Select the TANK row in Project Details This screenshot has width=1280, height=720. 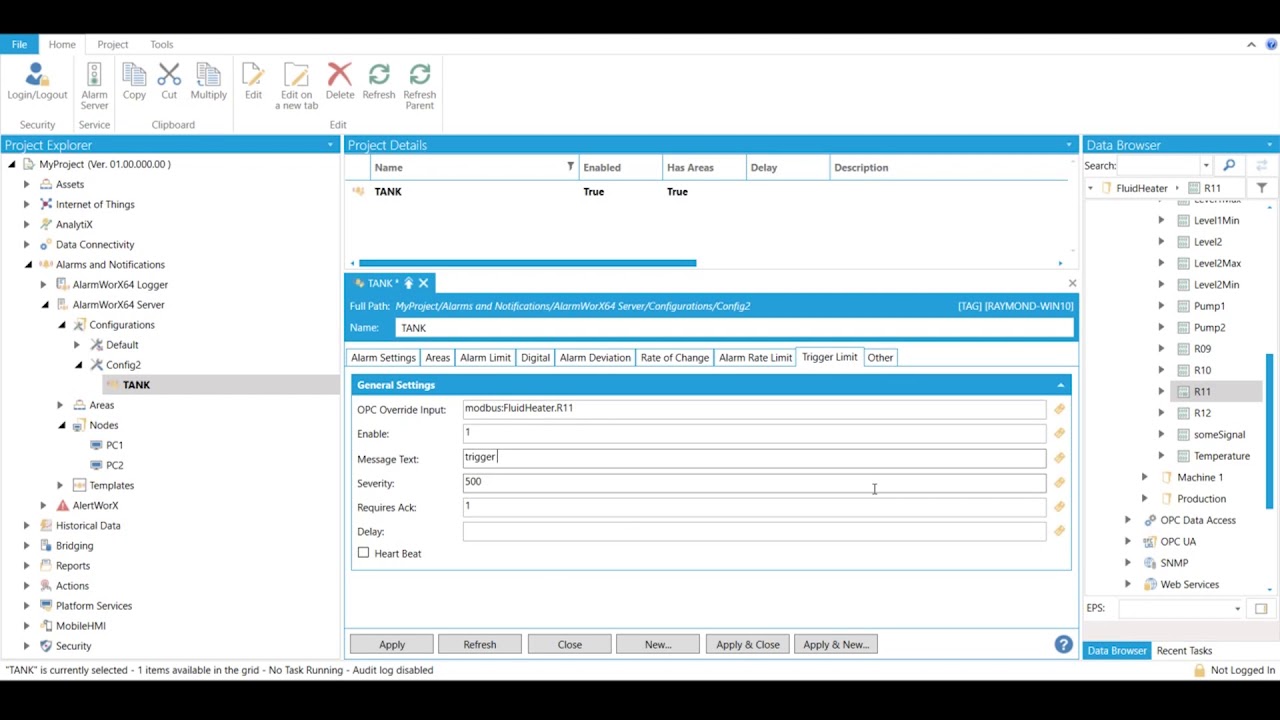tap(710, 191)
